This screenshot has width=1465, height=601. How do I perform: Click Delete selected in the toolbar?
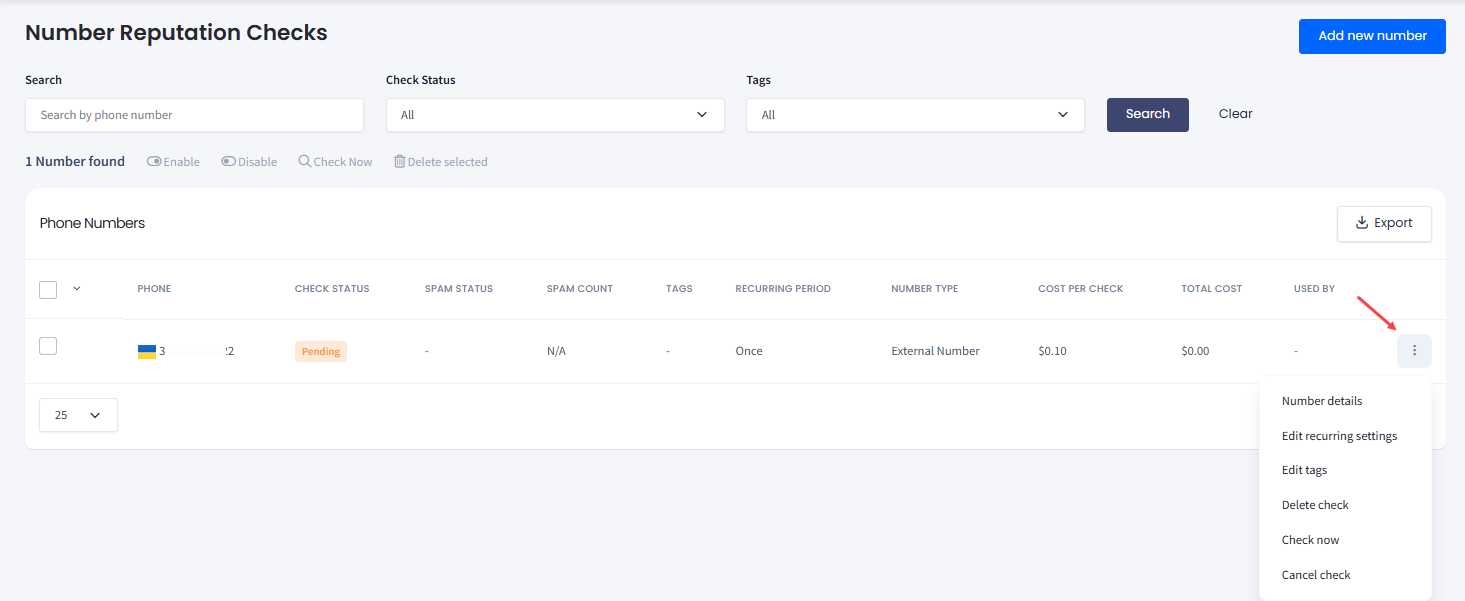(440, 162)
